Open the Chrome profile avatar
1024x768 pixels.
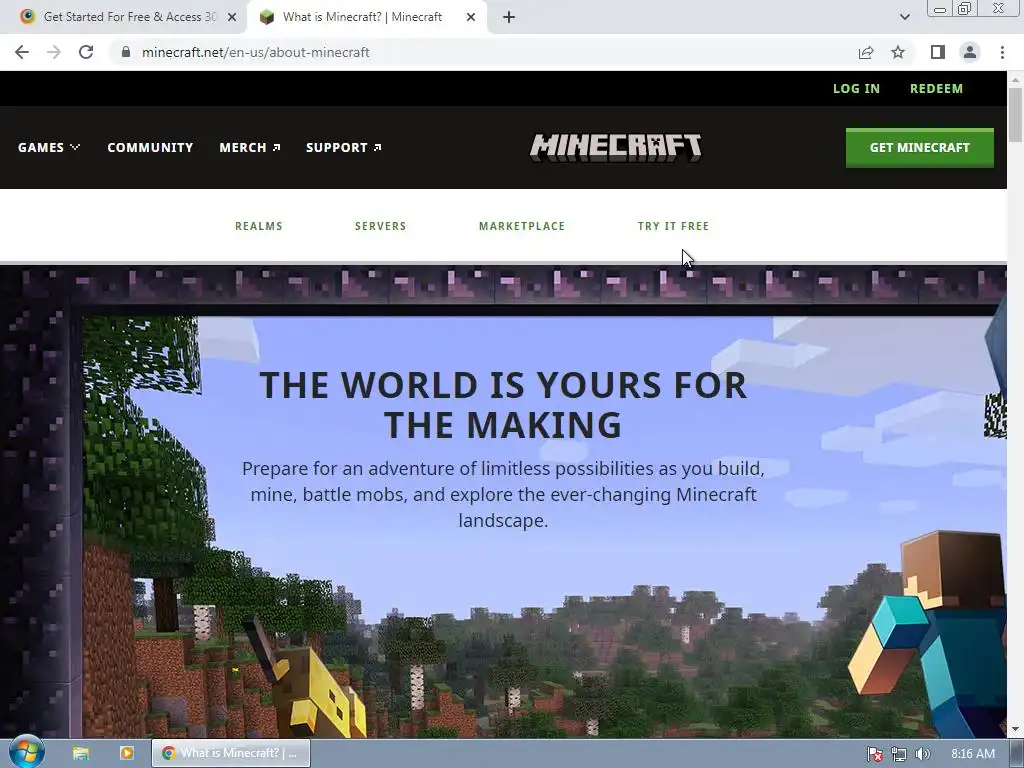click(x=970, y=52)
